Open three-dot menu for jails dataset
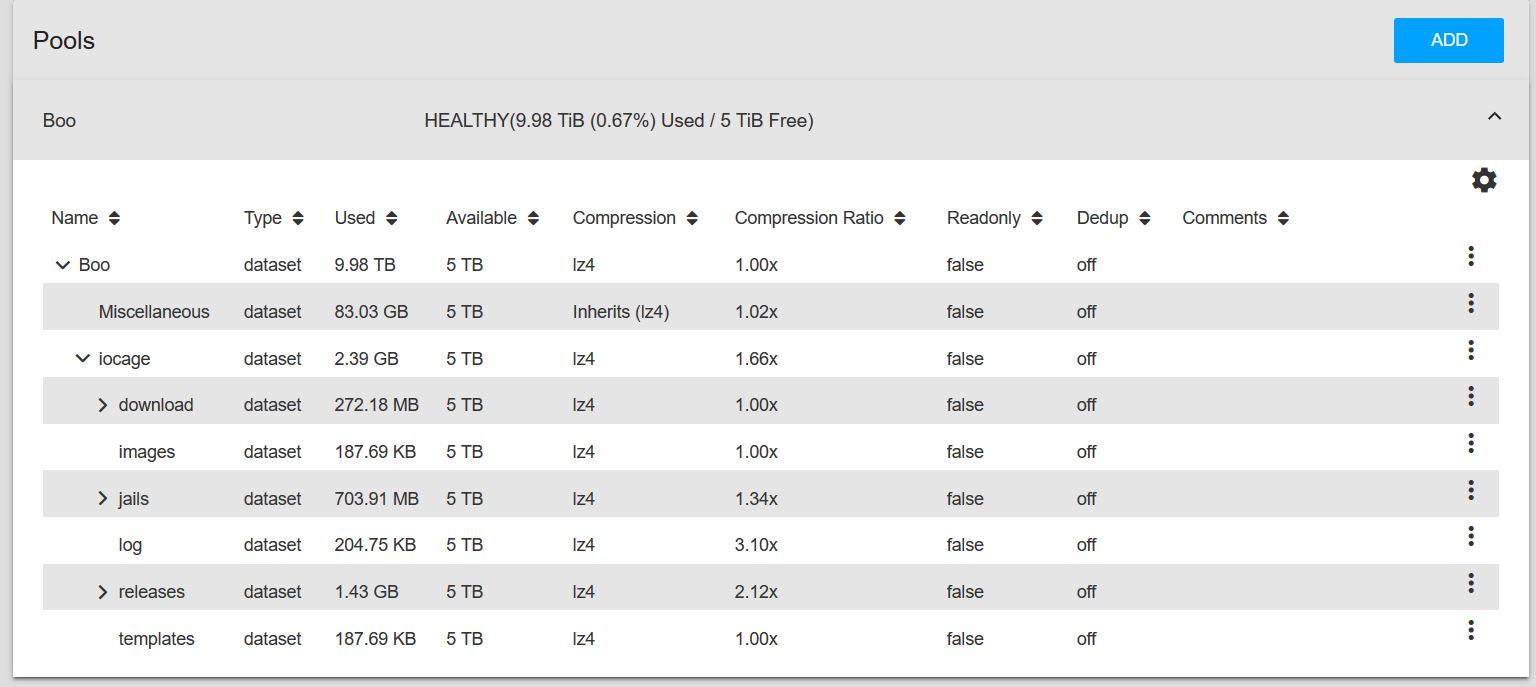This screenshot has height=687, width=1536. pyautogui.click(x=1471, y=490)
